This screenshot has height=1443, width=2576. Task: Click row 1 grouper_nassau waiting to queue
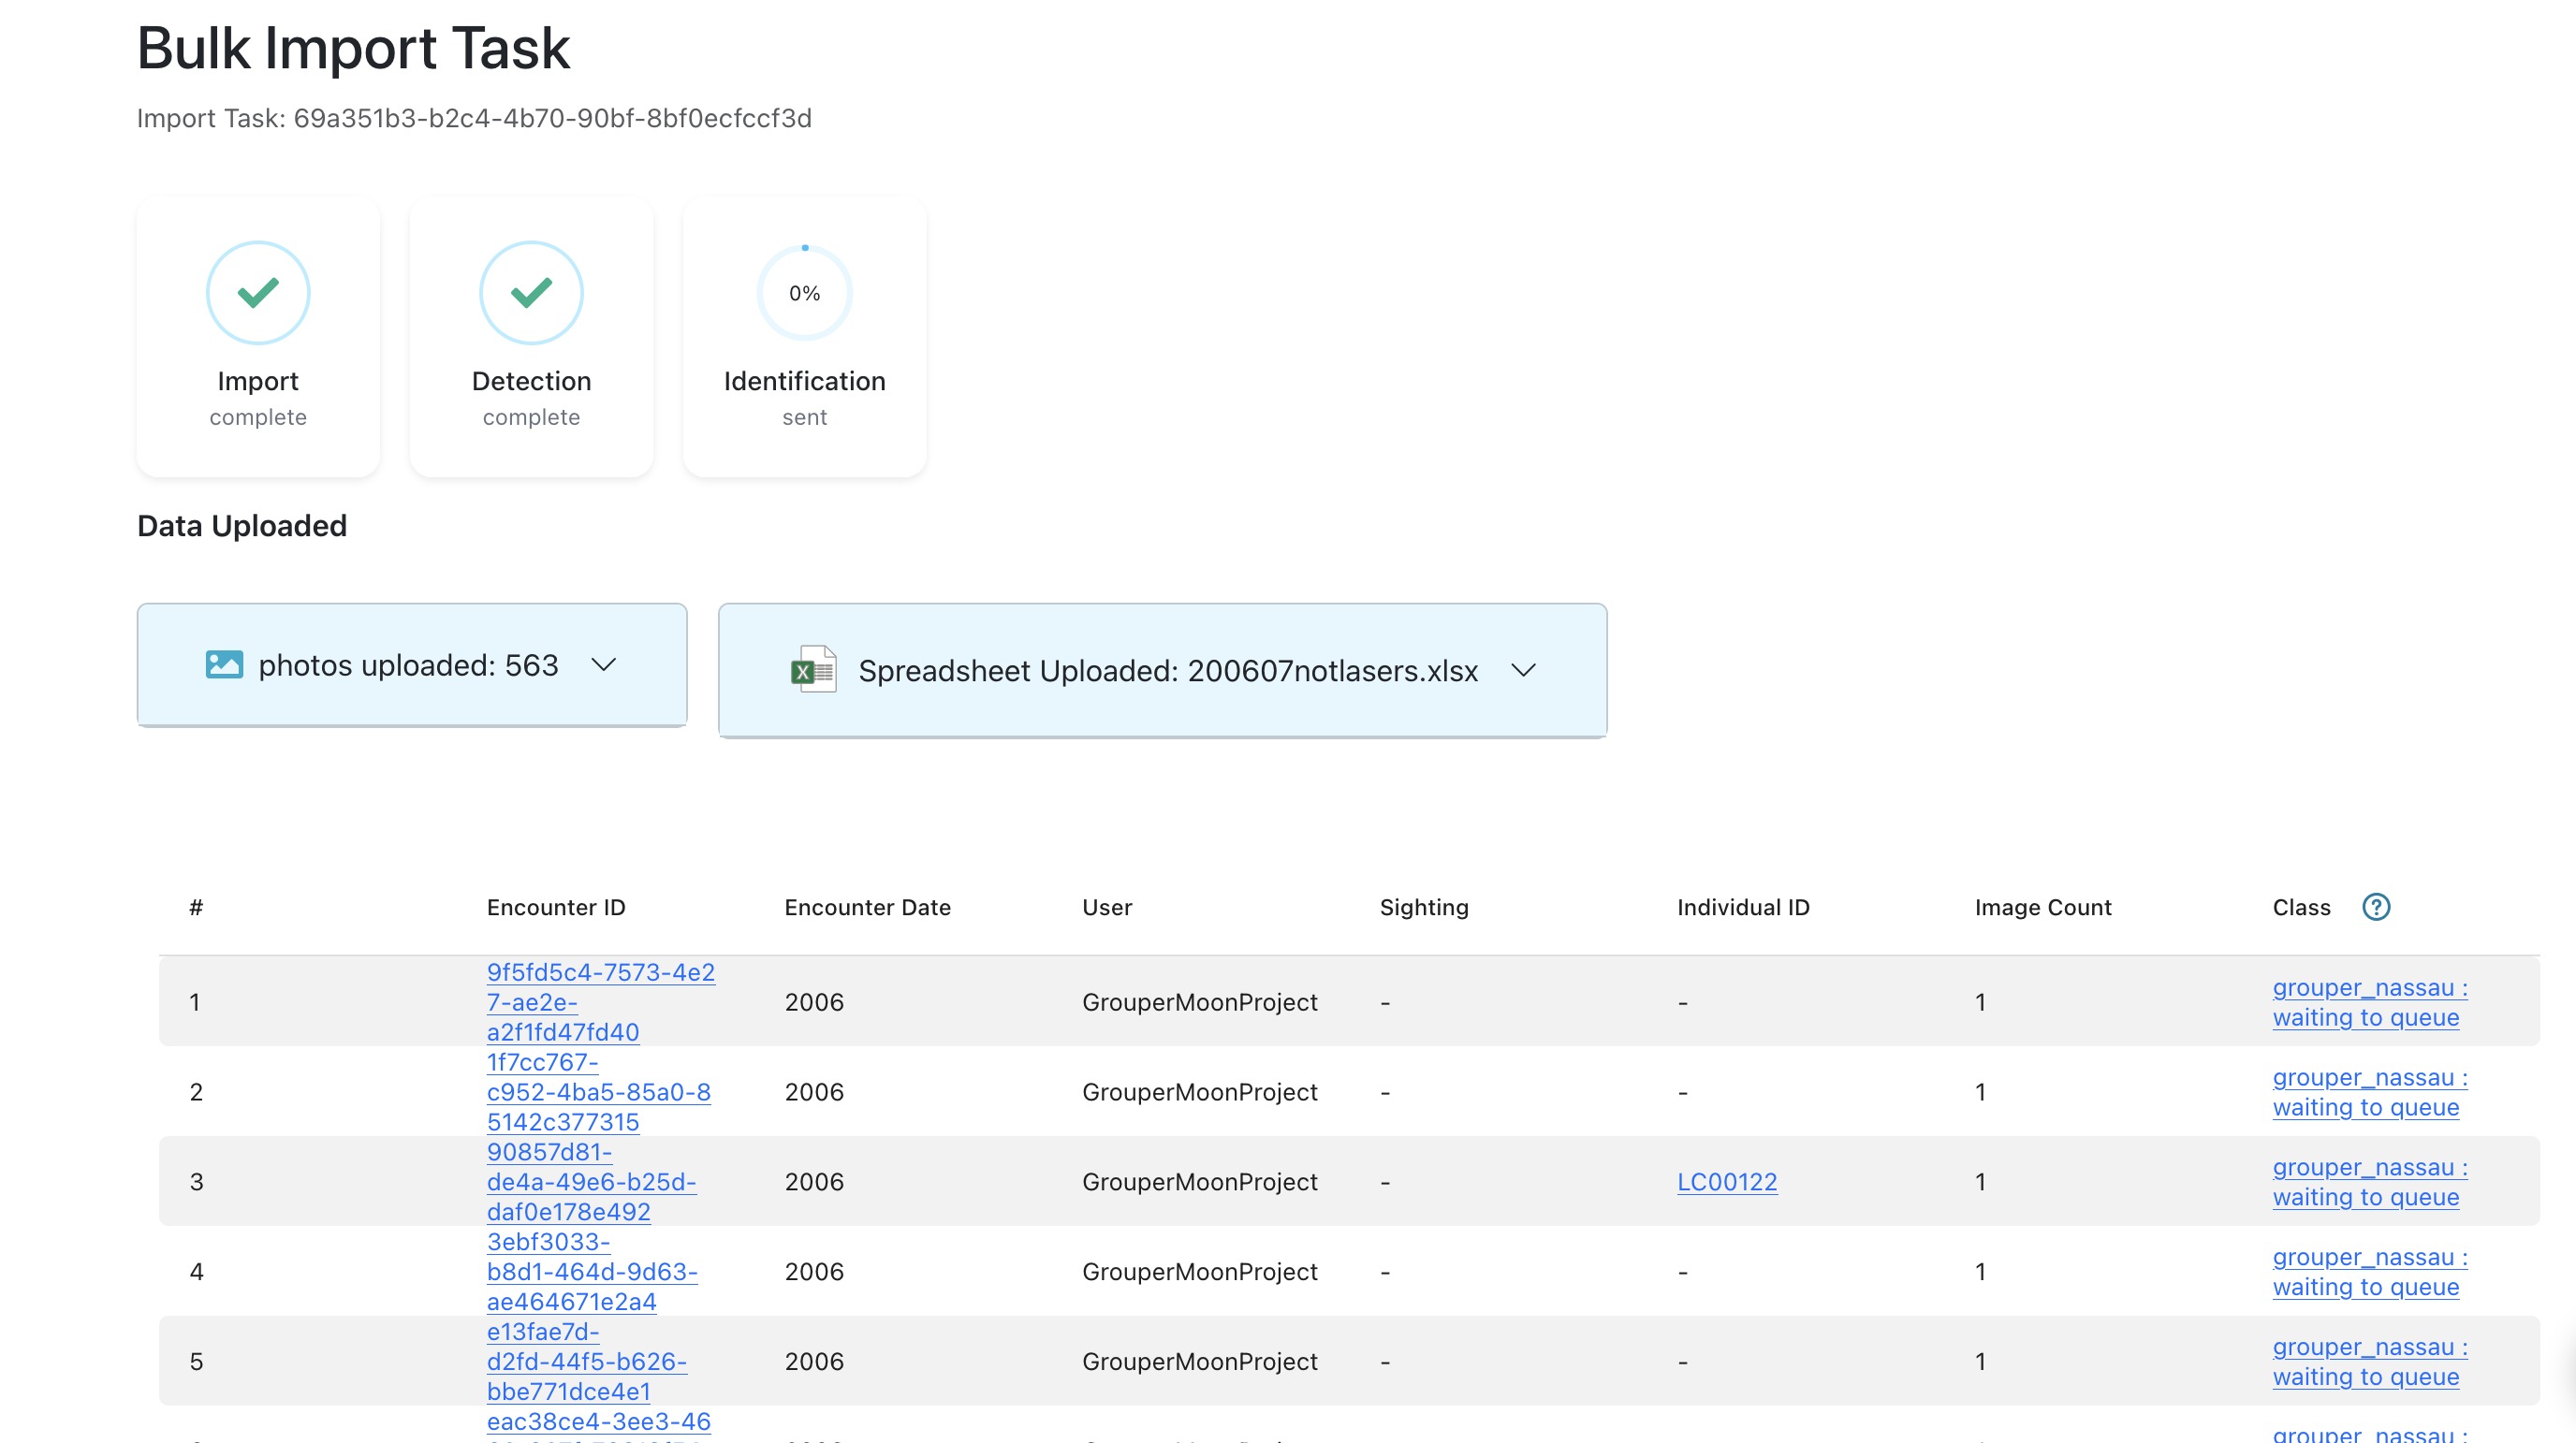[x=2368, y=1002]
